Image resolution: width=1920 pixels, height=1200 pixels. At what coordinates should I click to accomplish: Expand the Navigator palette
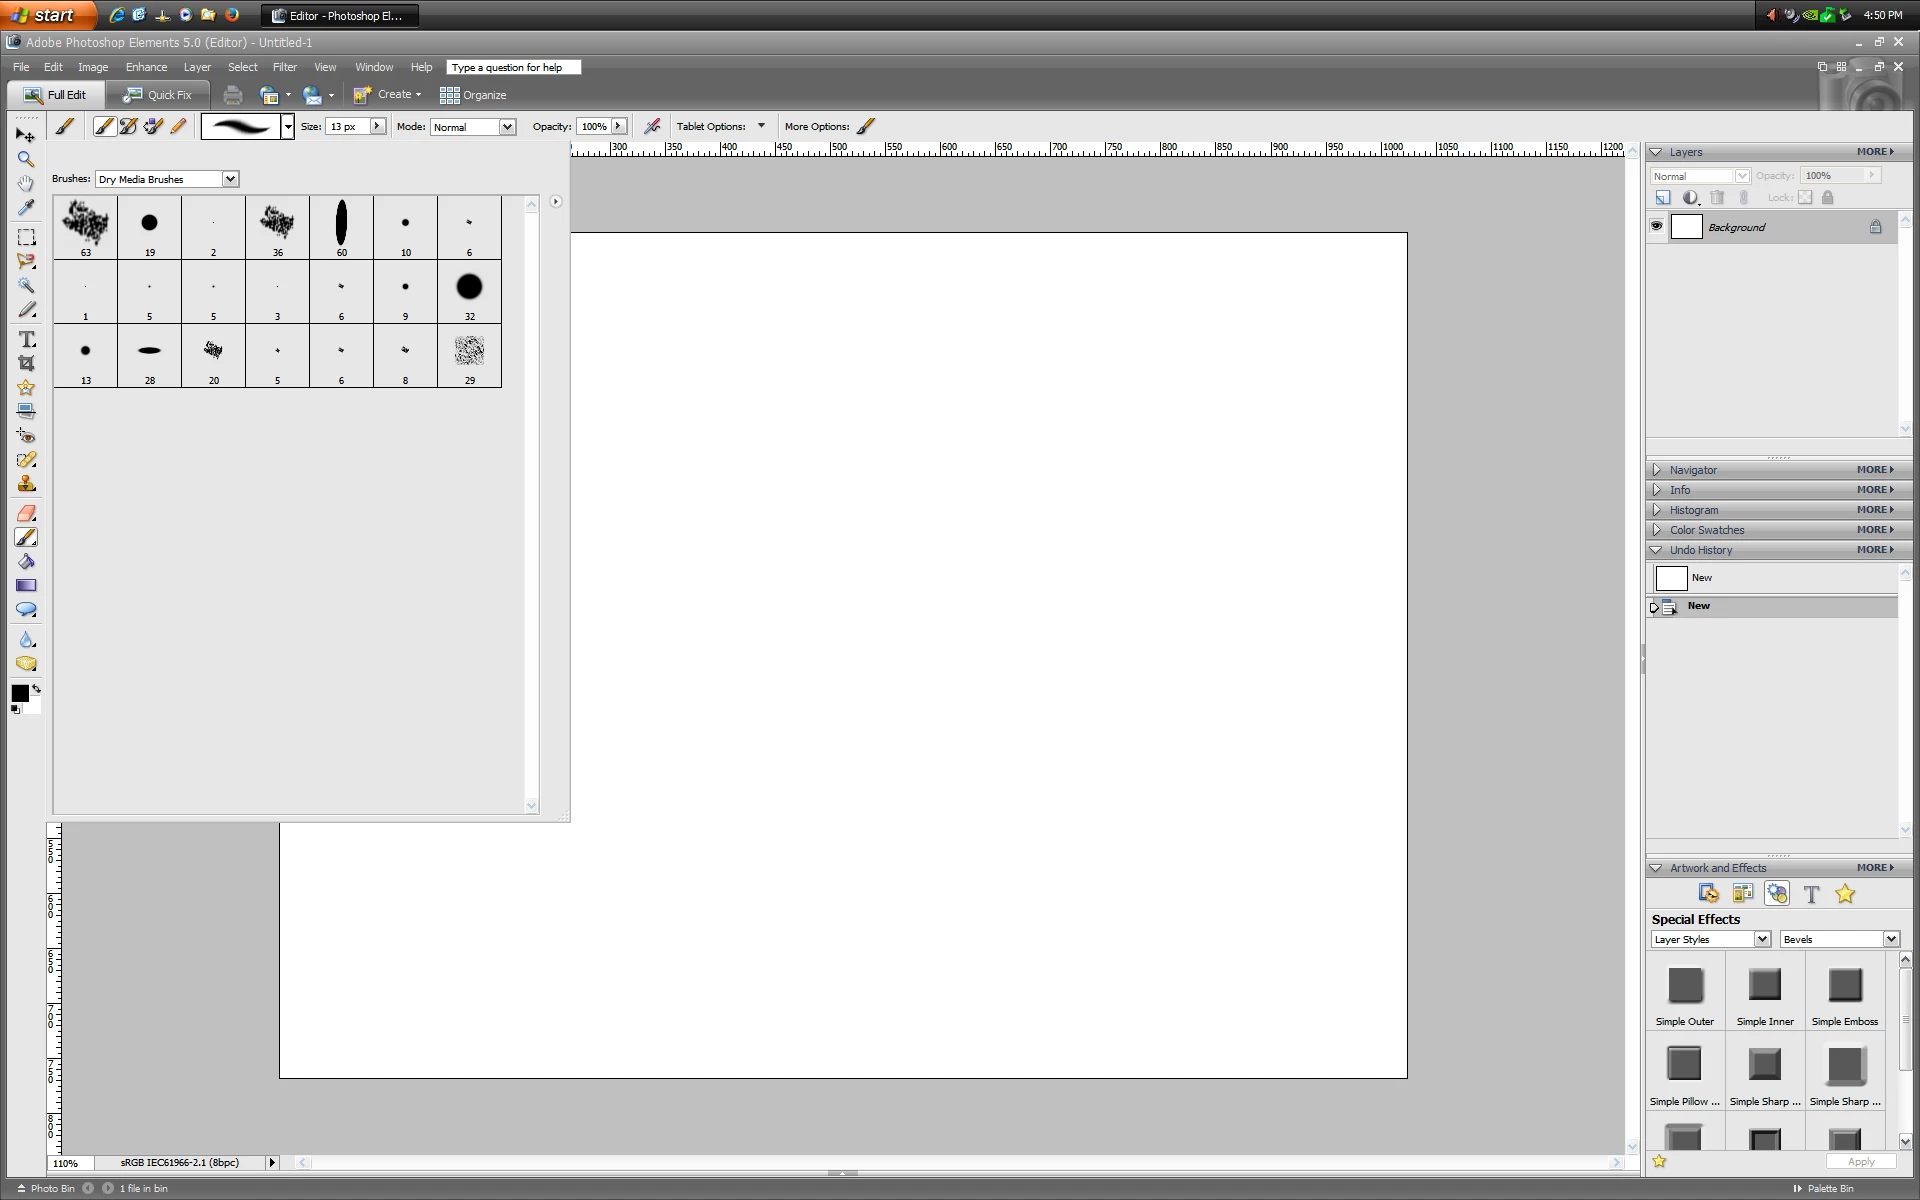click(1657, 470)
